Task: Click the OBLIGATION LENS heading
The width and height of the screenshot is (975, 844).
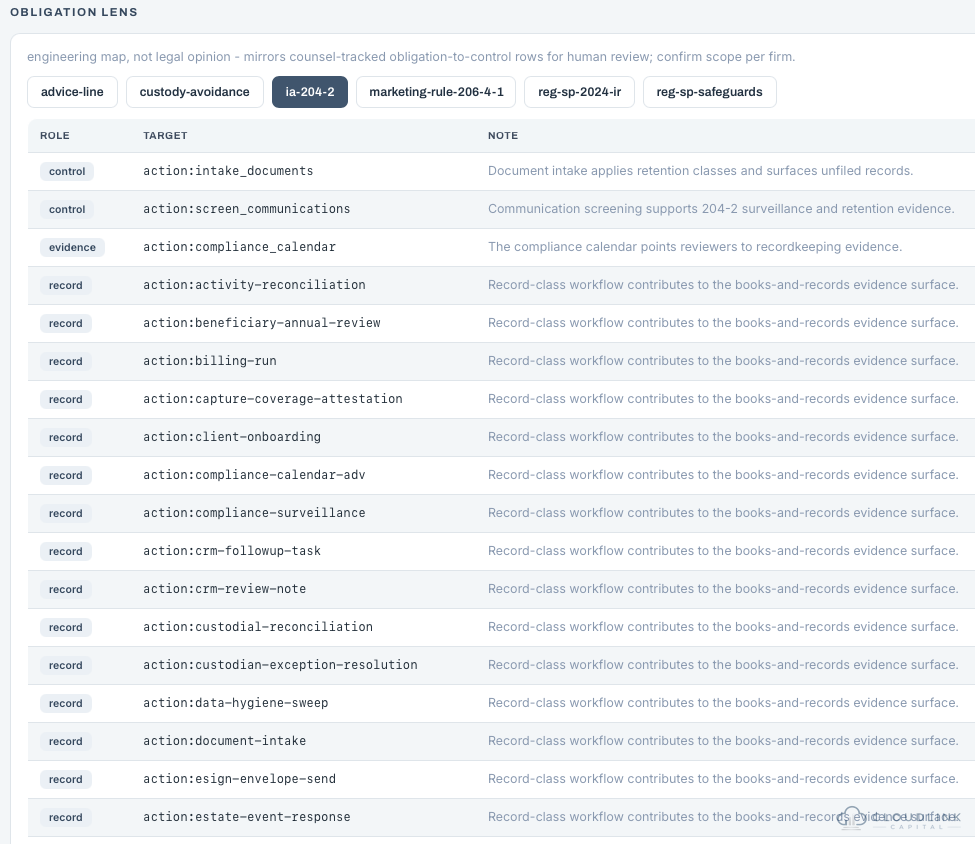Action: [x=74, y=12]
